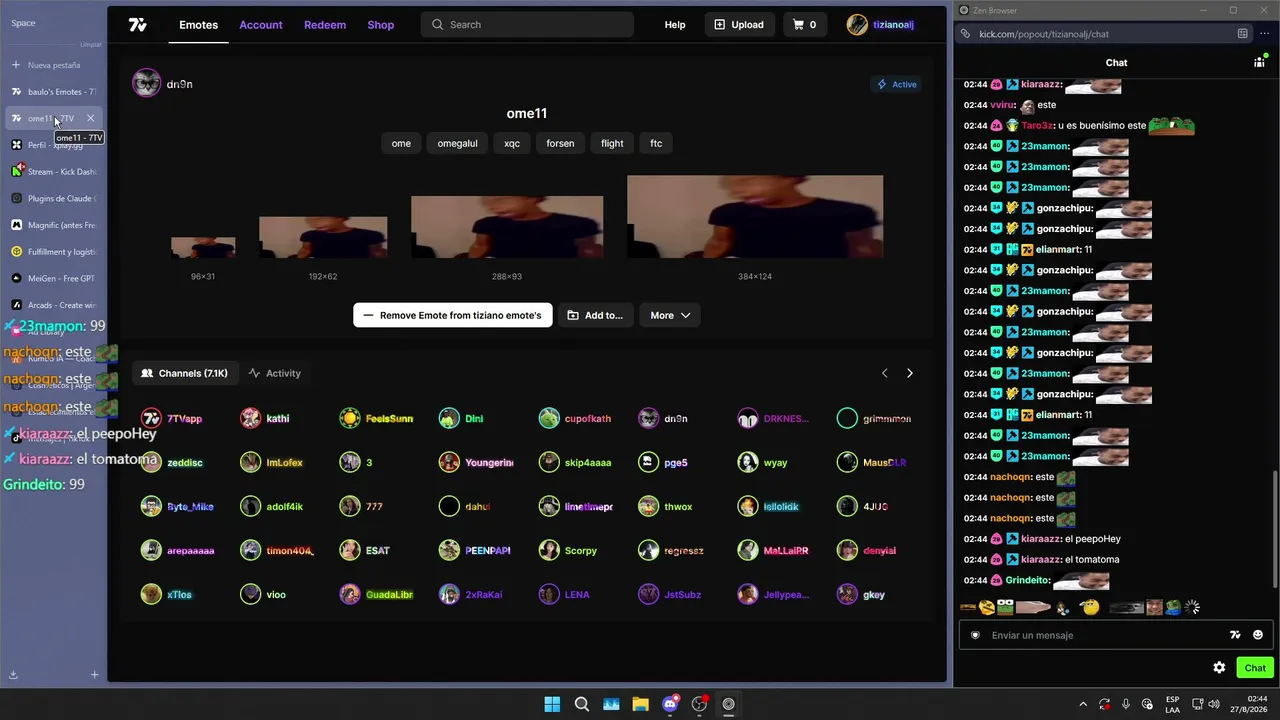This screenshot has height=720, width=1280.
Task: Click the Limpiar button in sidebar
Action: point(90,44)
